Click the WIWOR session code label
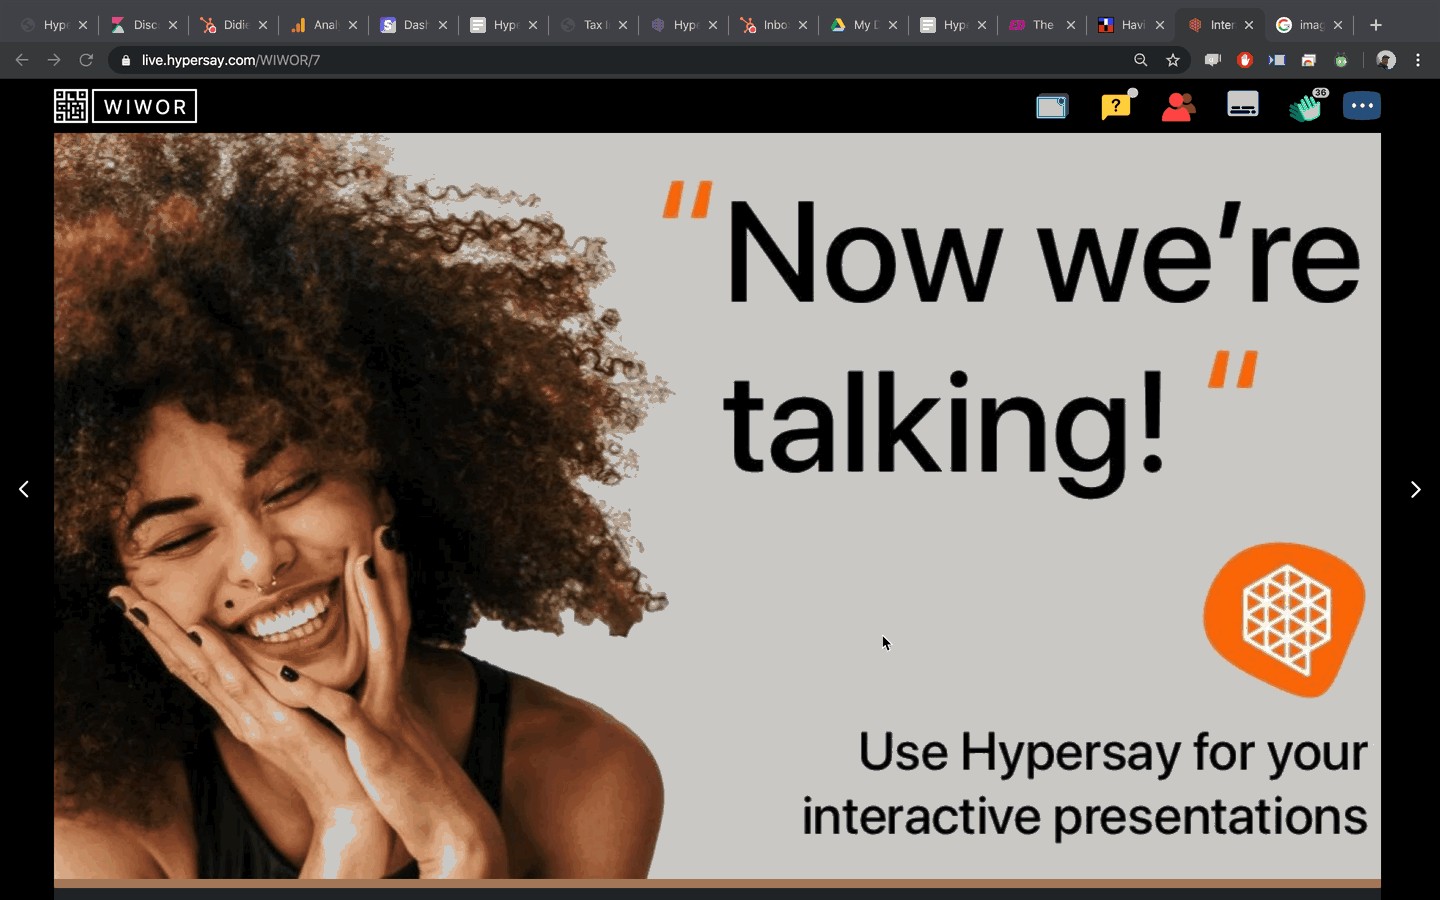 click(145, 106)
